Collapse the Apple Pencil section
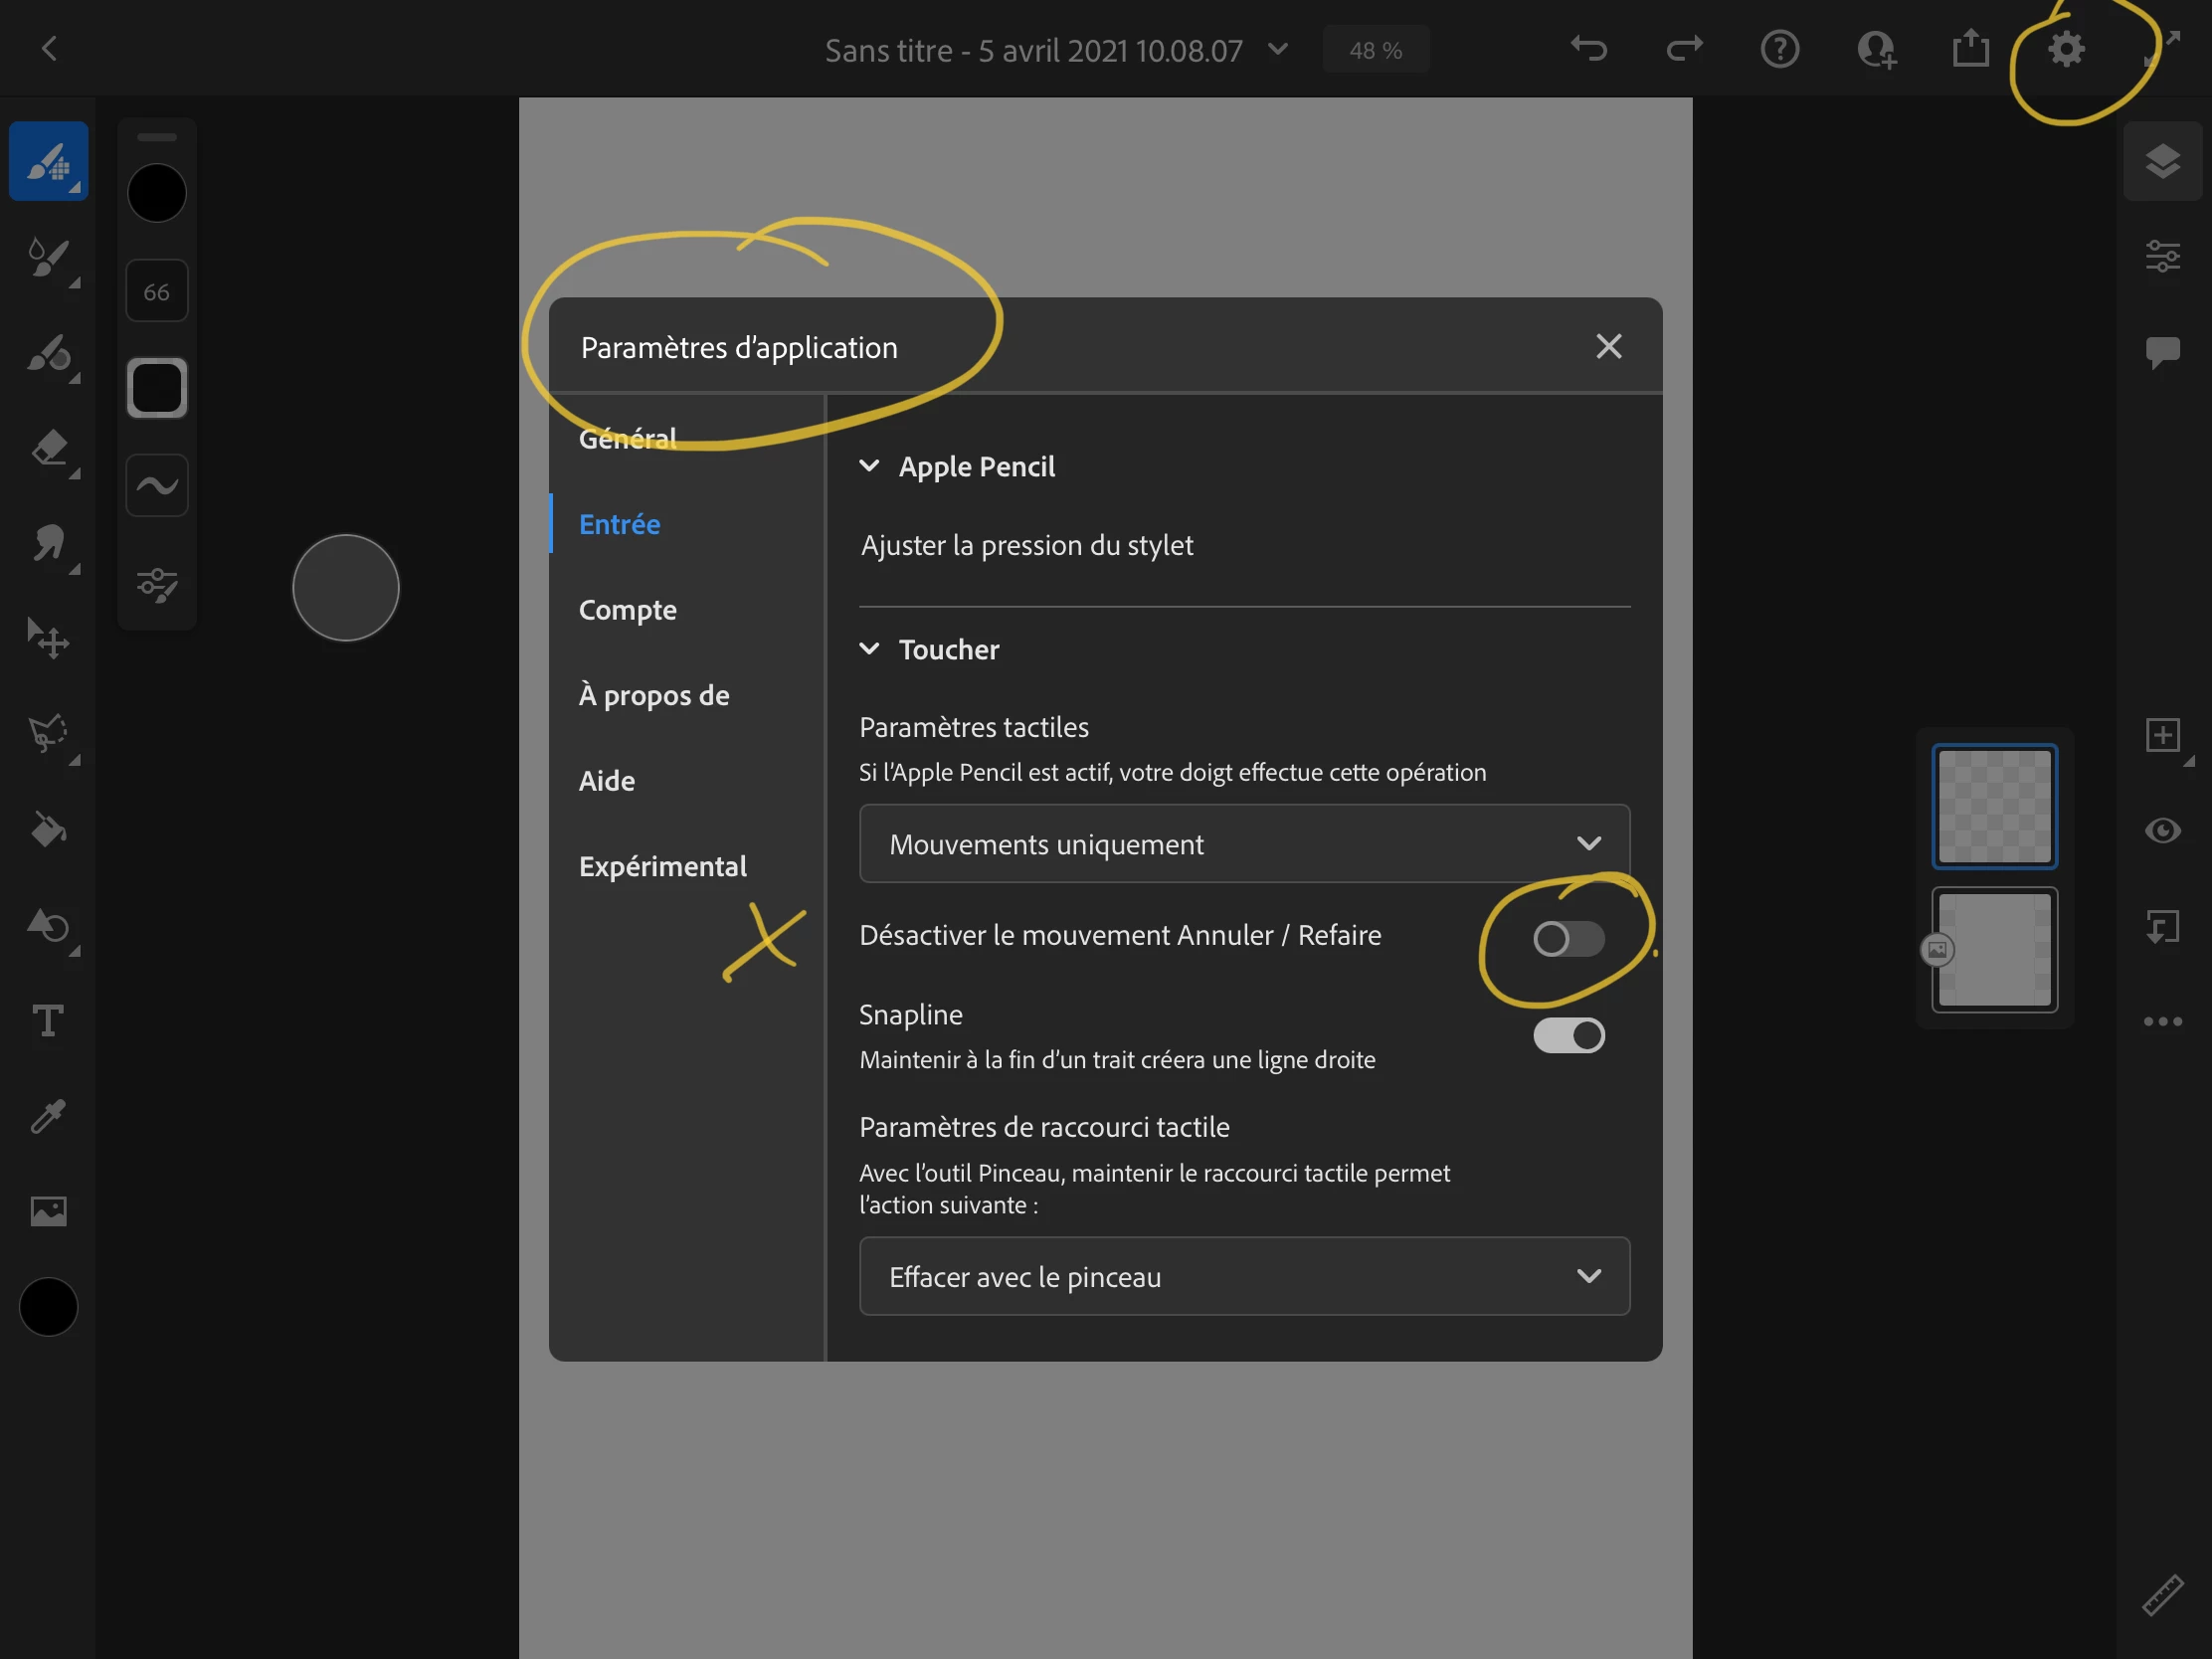This screenshot has width=2212, height=1659. tap(870, 466)
